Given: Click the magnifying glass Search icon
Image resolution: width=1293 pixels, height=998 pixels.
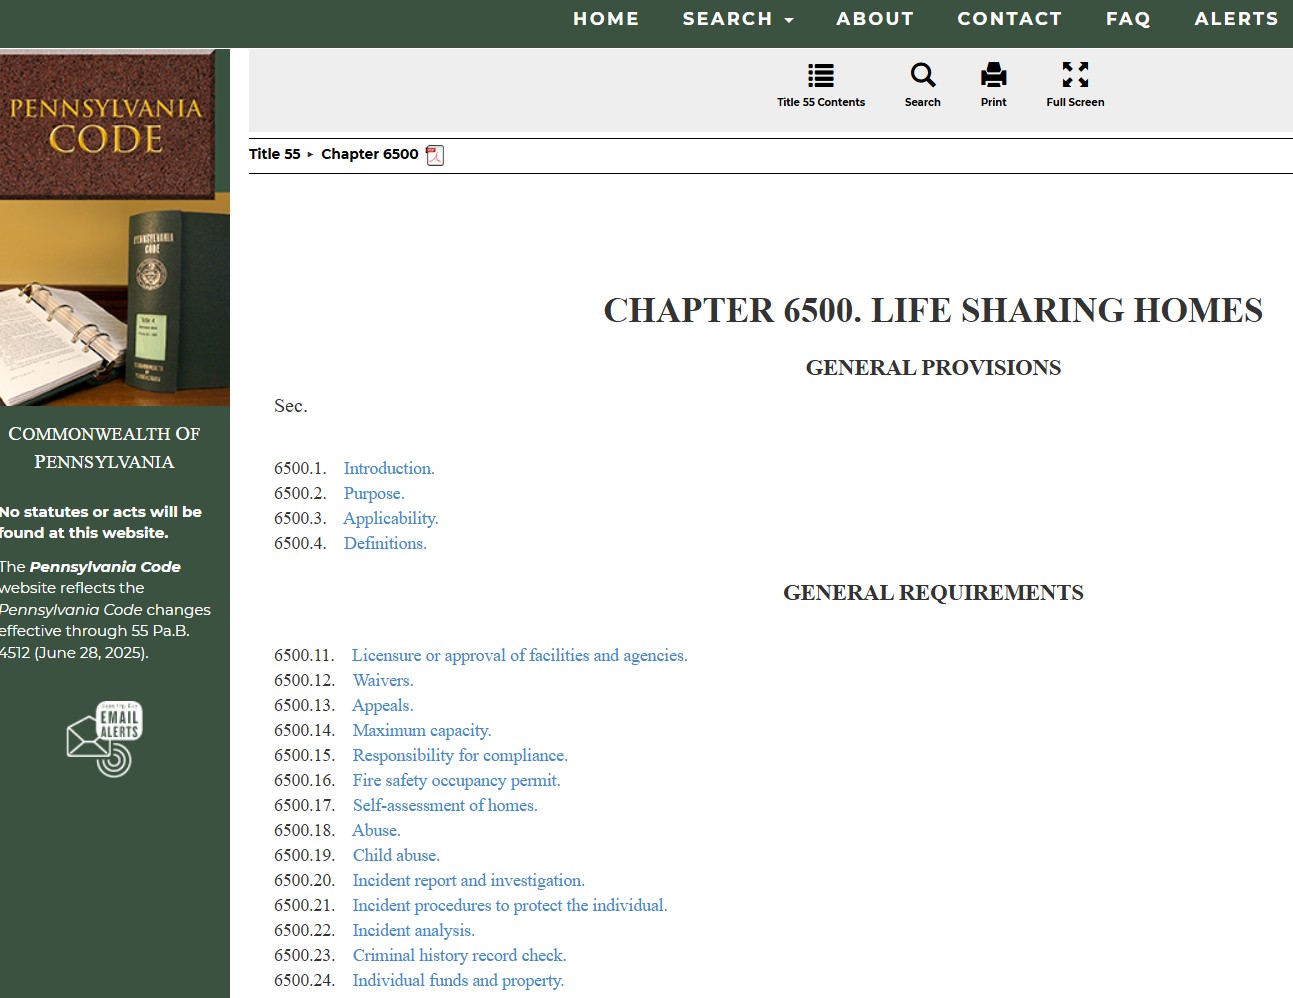Looking at the screenshot, I should tap(922, 76).
